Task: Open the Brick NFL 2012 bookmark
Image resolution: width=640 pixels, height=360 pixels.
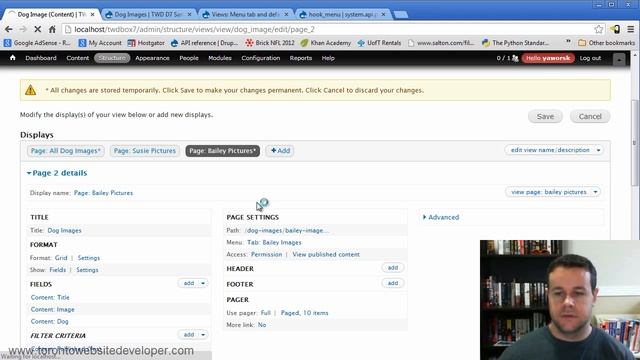Action: (270, 43)
